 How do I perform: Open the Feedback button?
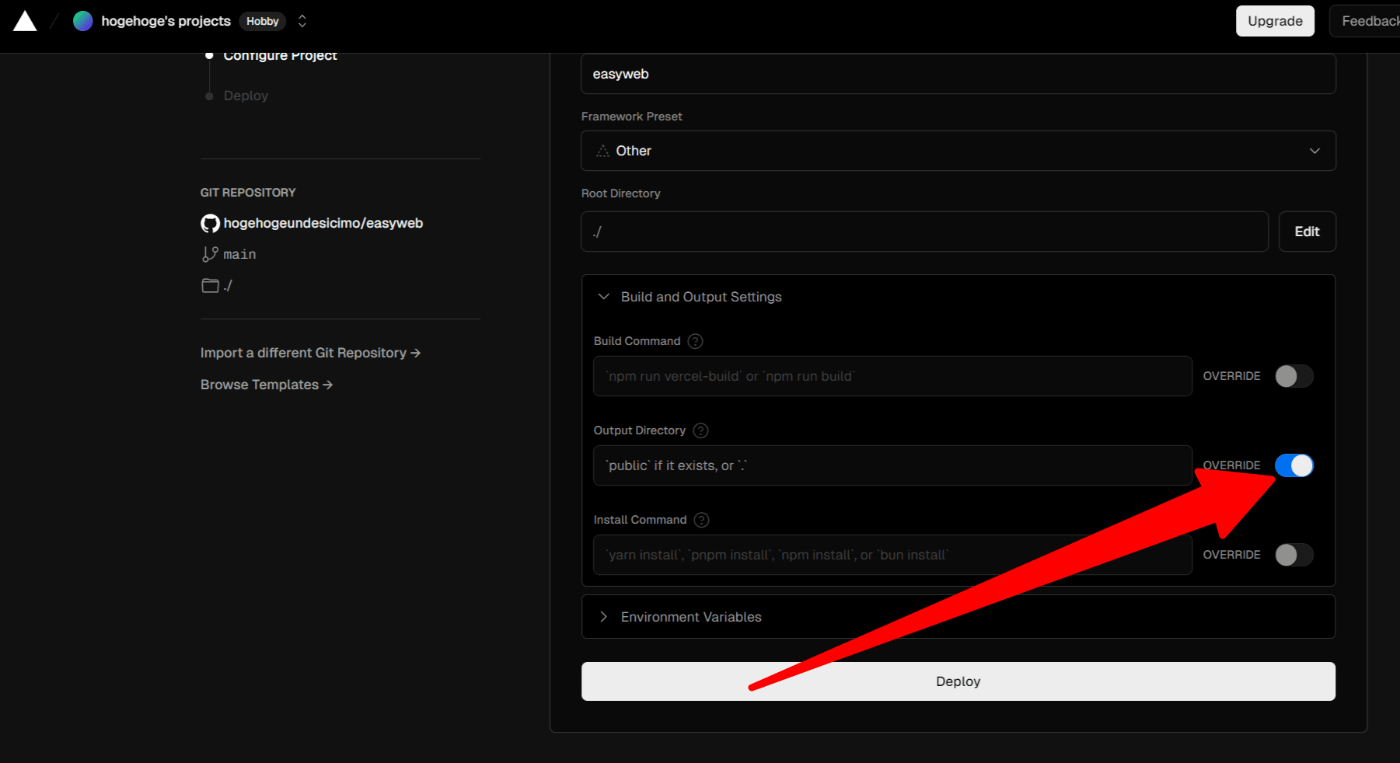pyautogui.click(x=1367, y=21)
